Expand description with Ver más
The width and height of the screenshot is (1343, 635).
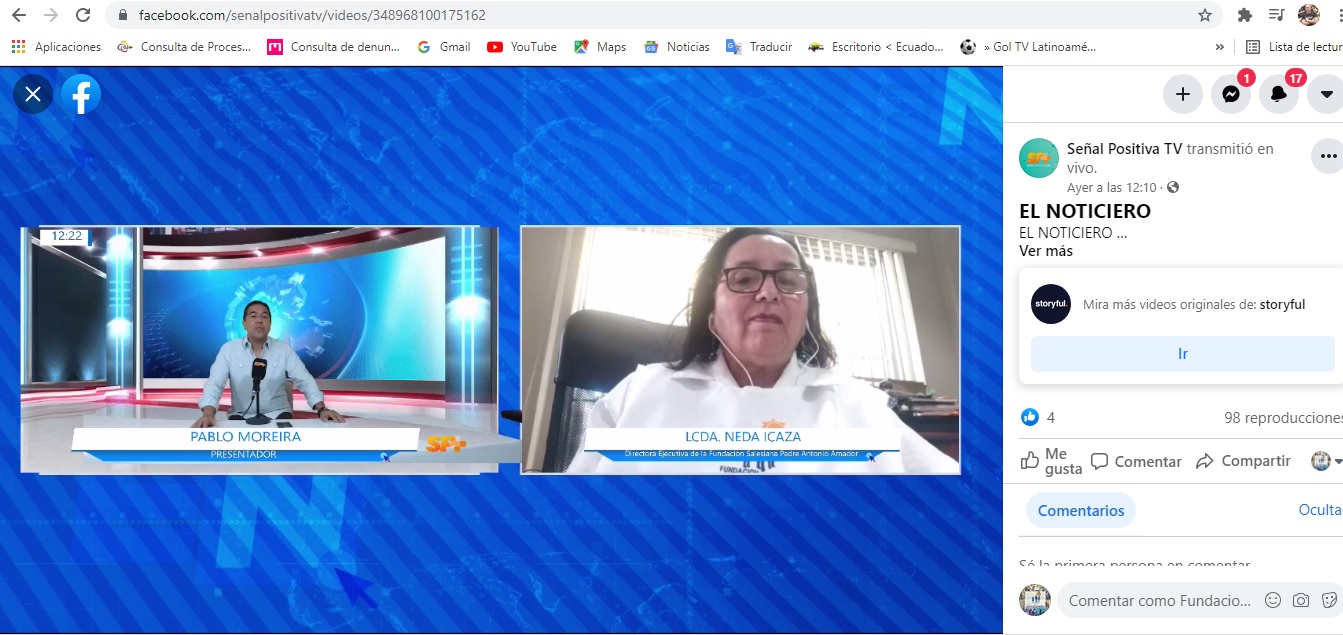point(1046,251)
